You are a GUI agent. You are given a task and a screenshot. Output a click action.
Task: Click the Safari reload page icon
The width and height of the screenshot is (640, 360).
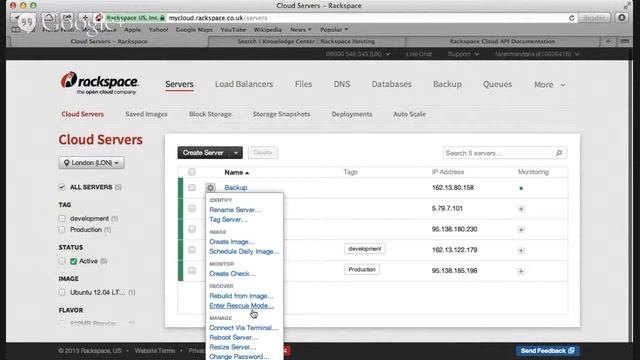(571, 18)
